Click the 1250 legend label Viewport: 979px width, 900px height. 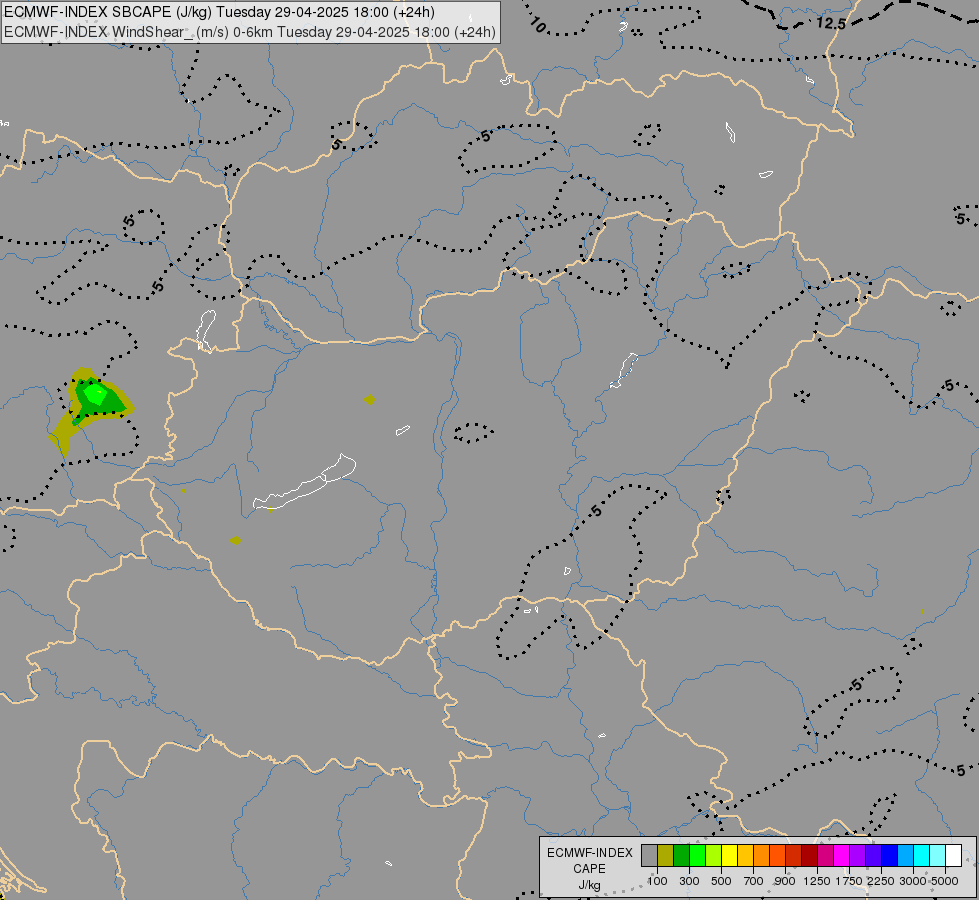[x=817, y=881]
